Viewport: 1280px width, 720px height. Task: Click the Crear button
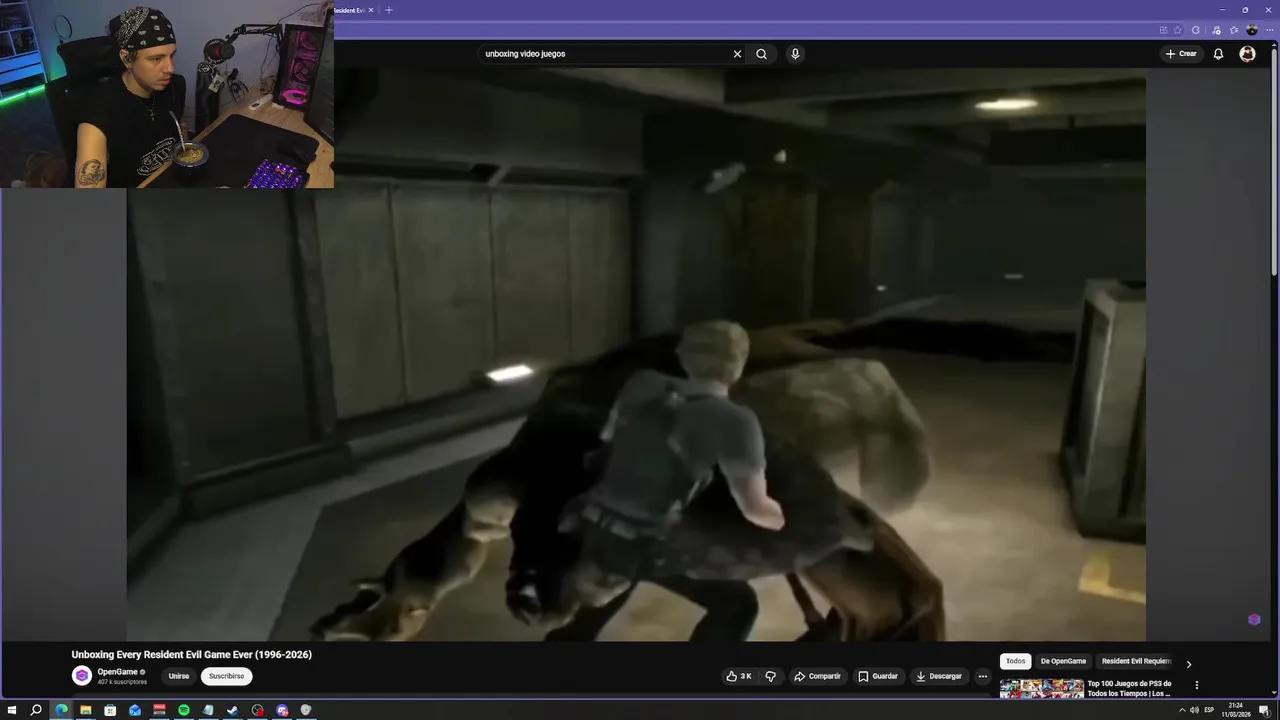pyautogui.click(x=1181, y=54)
